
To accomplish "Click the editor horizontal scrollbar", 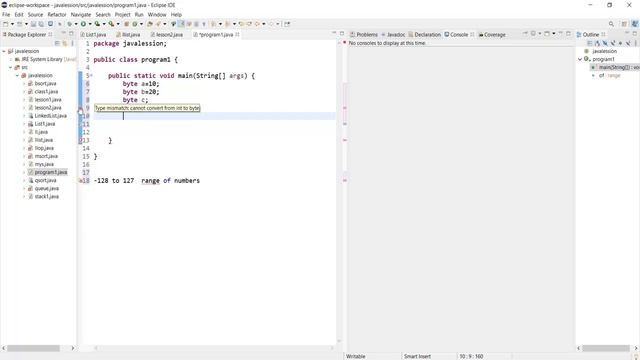I will [213, 348].
